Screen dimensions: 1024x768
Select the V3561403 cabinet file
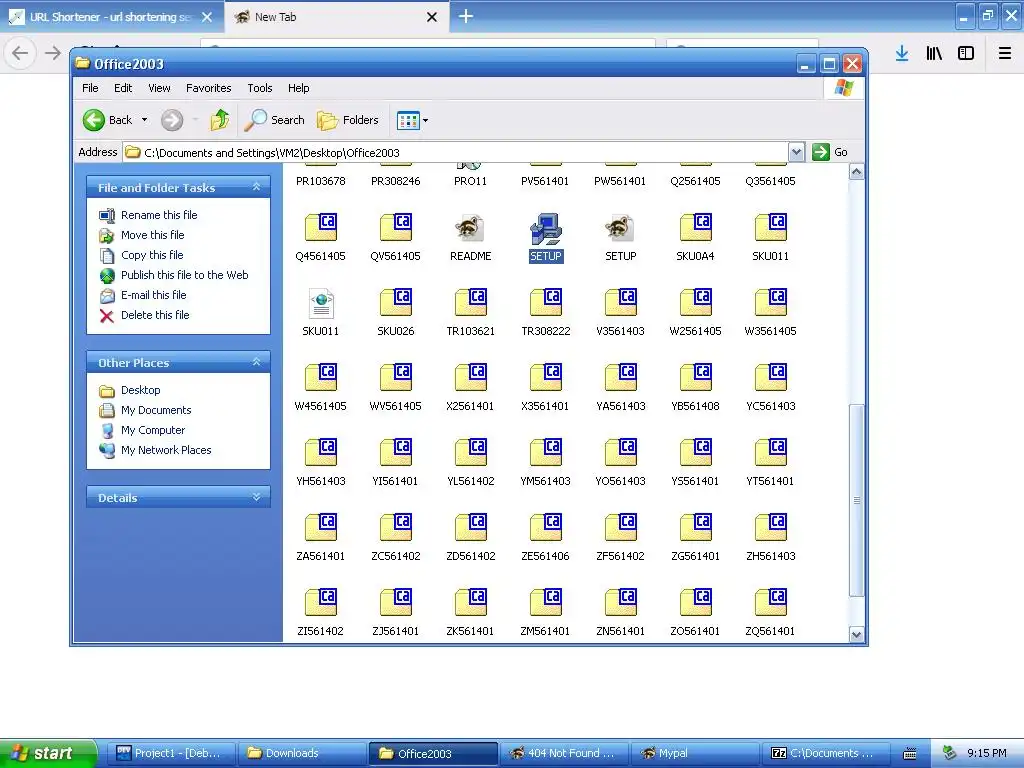click(x=620, y=303)
